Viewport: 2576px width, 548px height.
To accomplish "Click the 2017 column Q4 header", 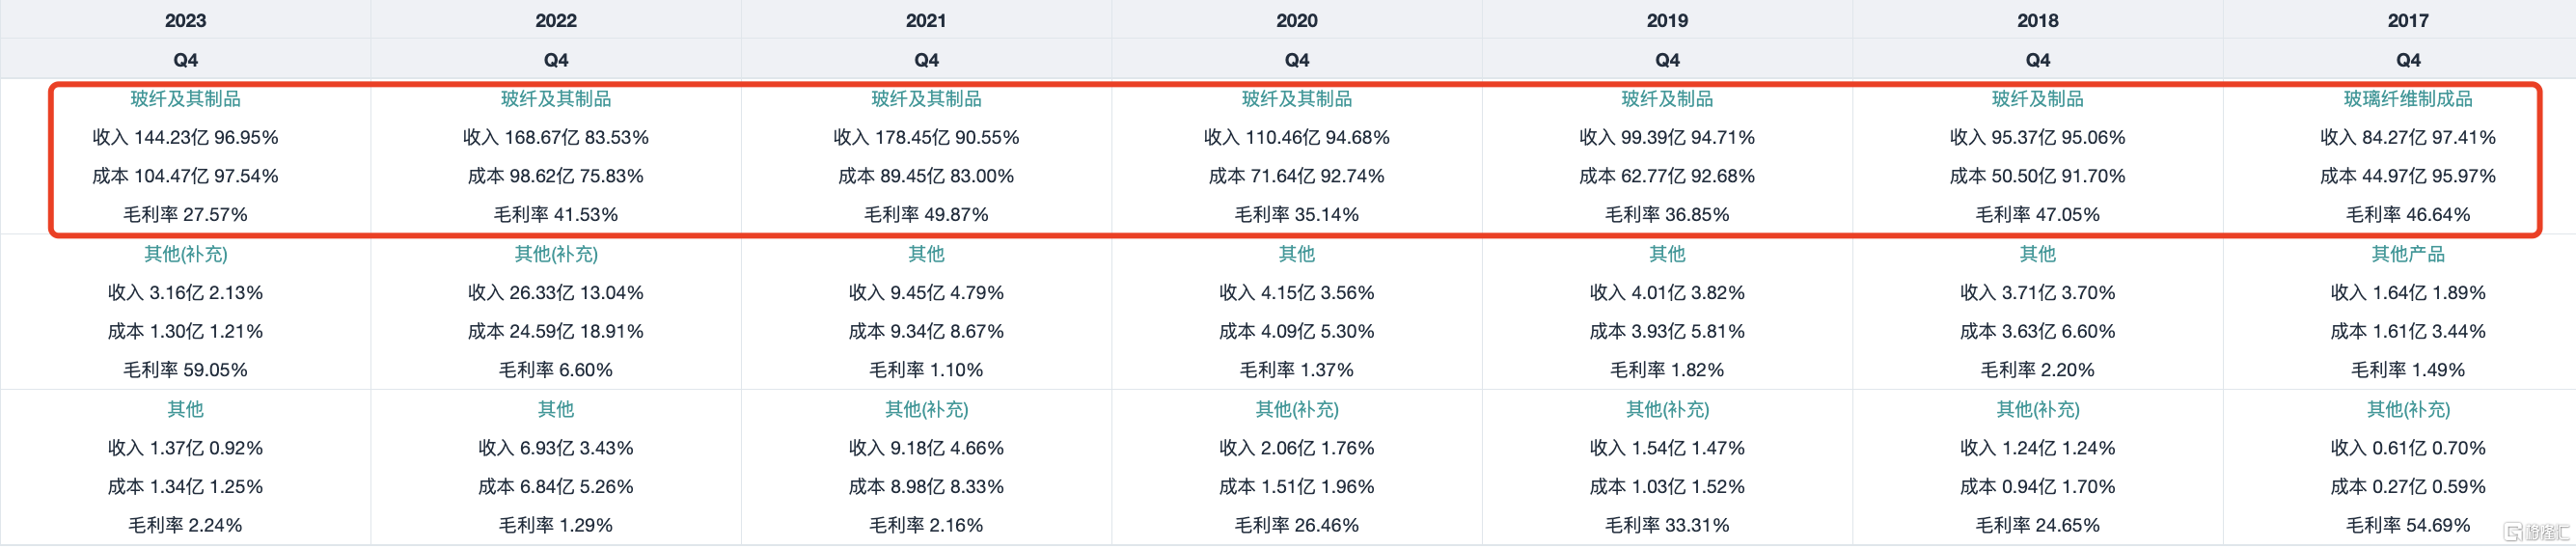I will coord(2408,60).
